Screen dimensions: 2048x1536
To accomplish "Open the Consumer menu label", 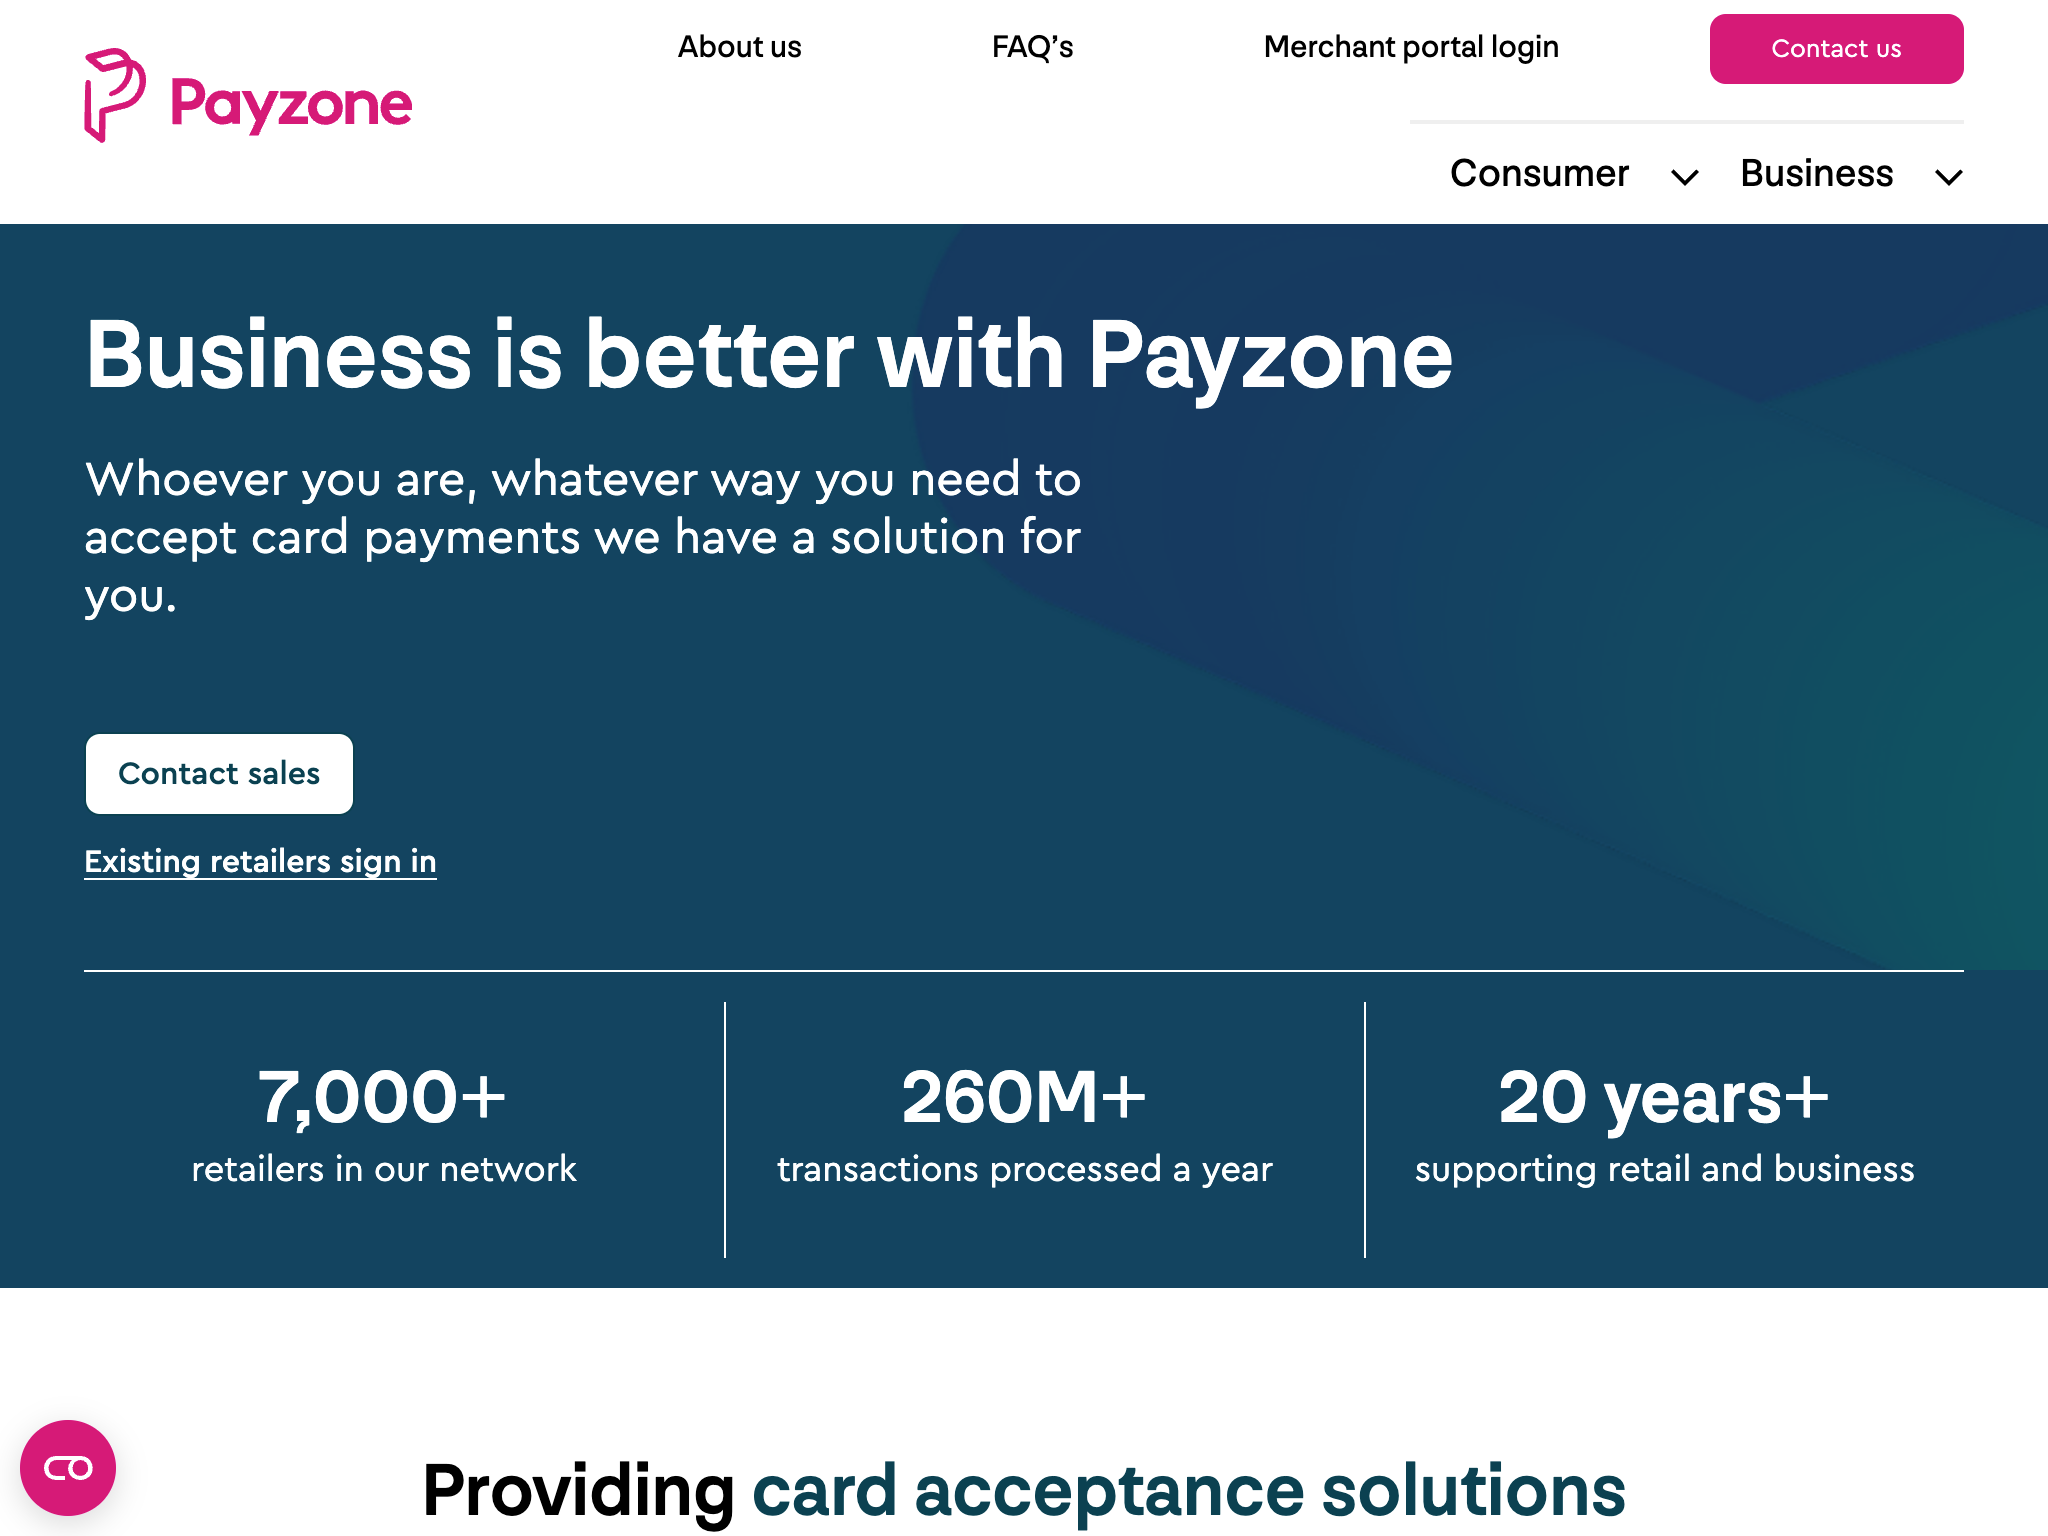I will [1539, 174].
